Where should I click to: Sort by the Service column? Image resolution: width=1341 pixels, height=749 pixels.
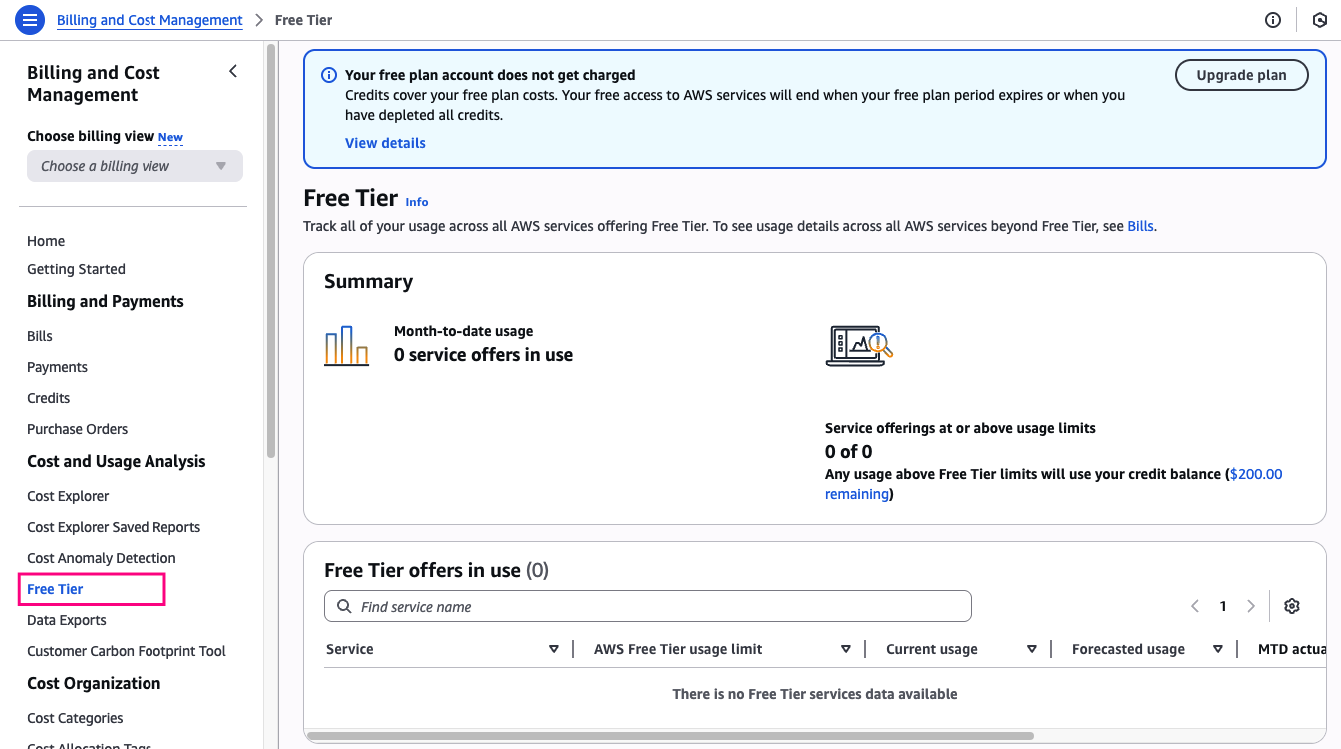point(553,649)
